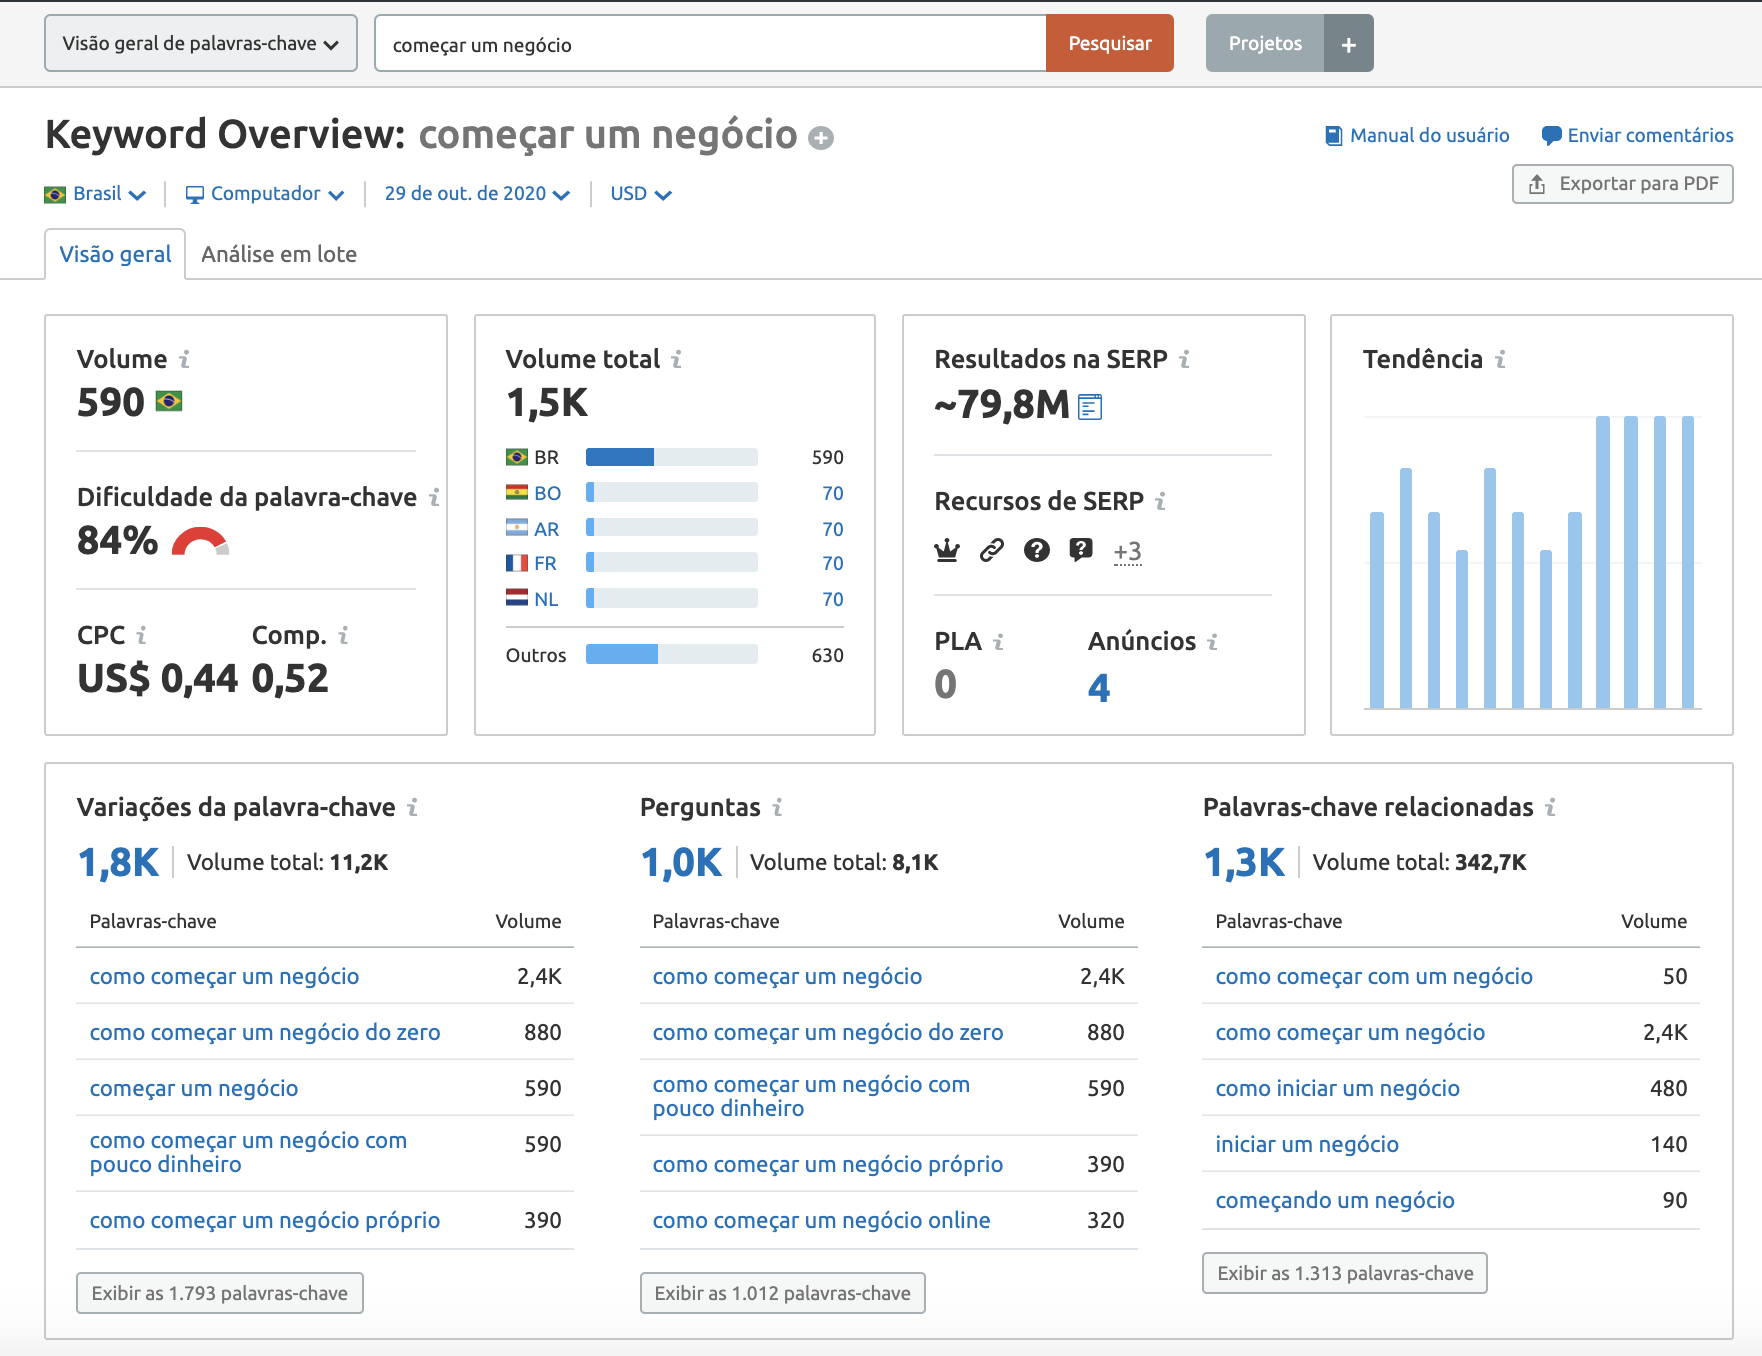Open the USD currency dropdown
1762x1356 pixels.
641,194
